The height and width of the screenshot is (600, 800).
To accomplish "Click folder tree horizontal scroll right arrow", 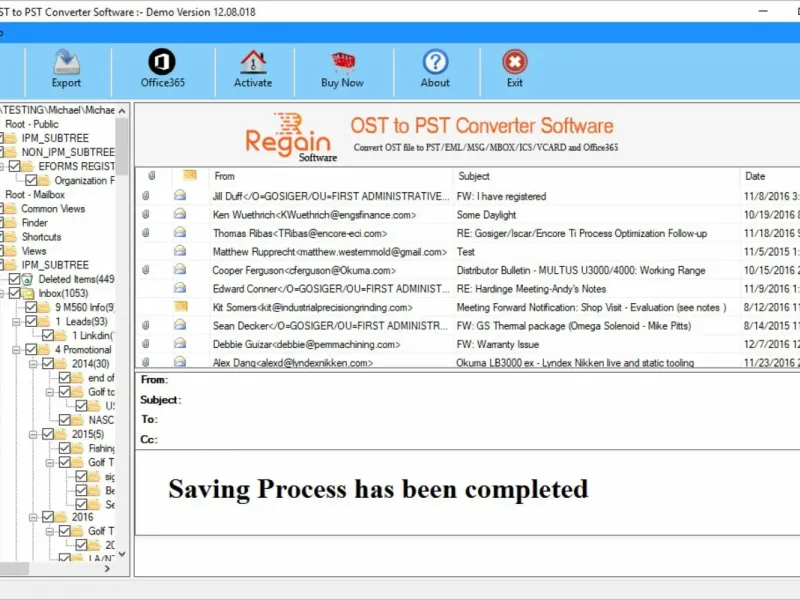I will [107, 568].
